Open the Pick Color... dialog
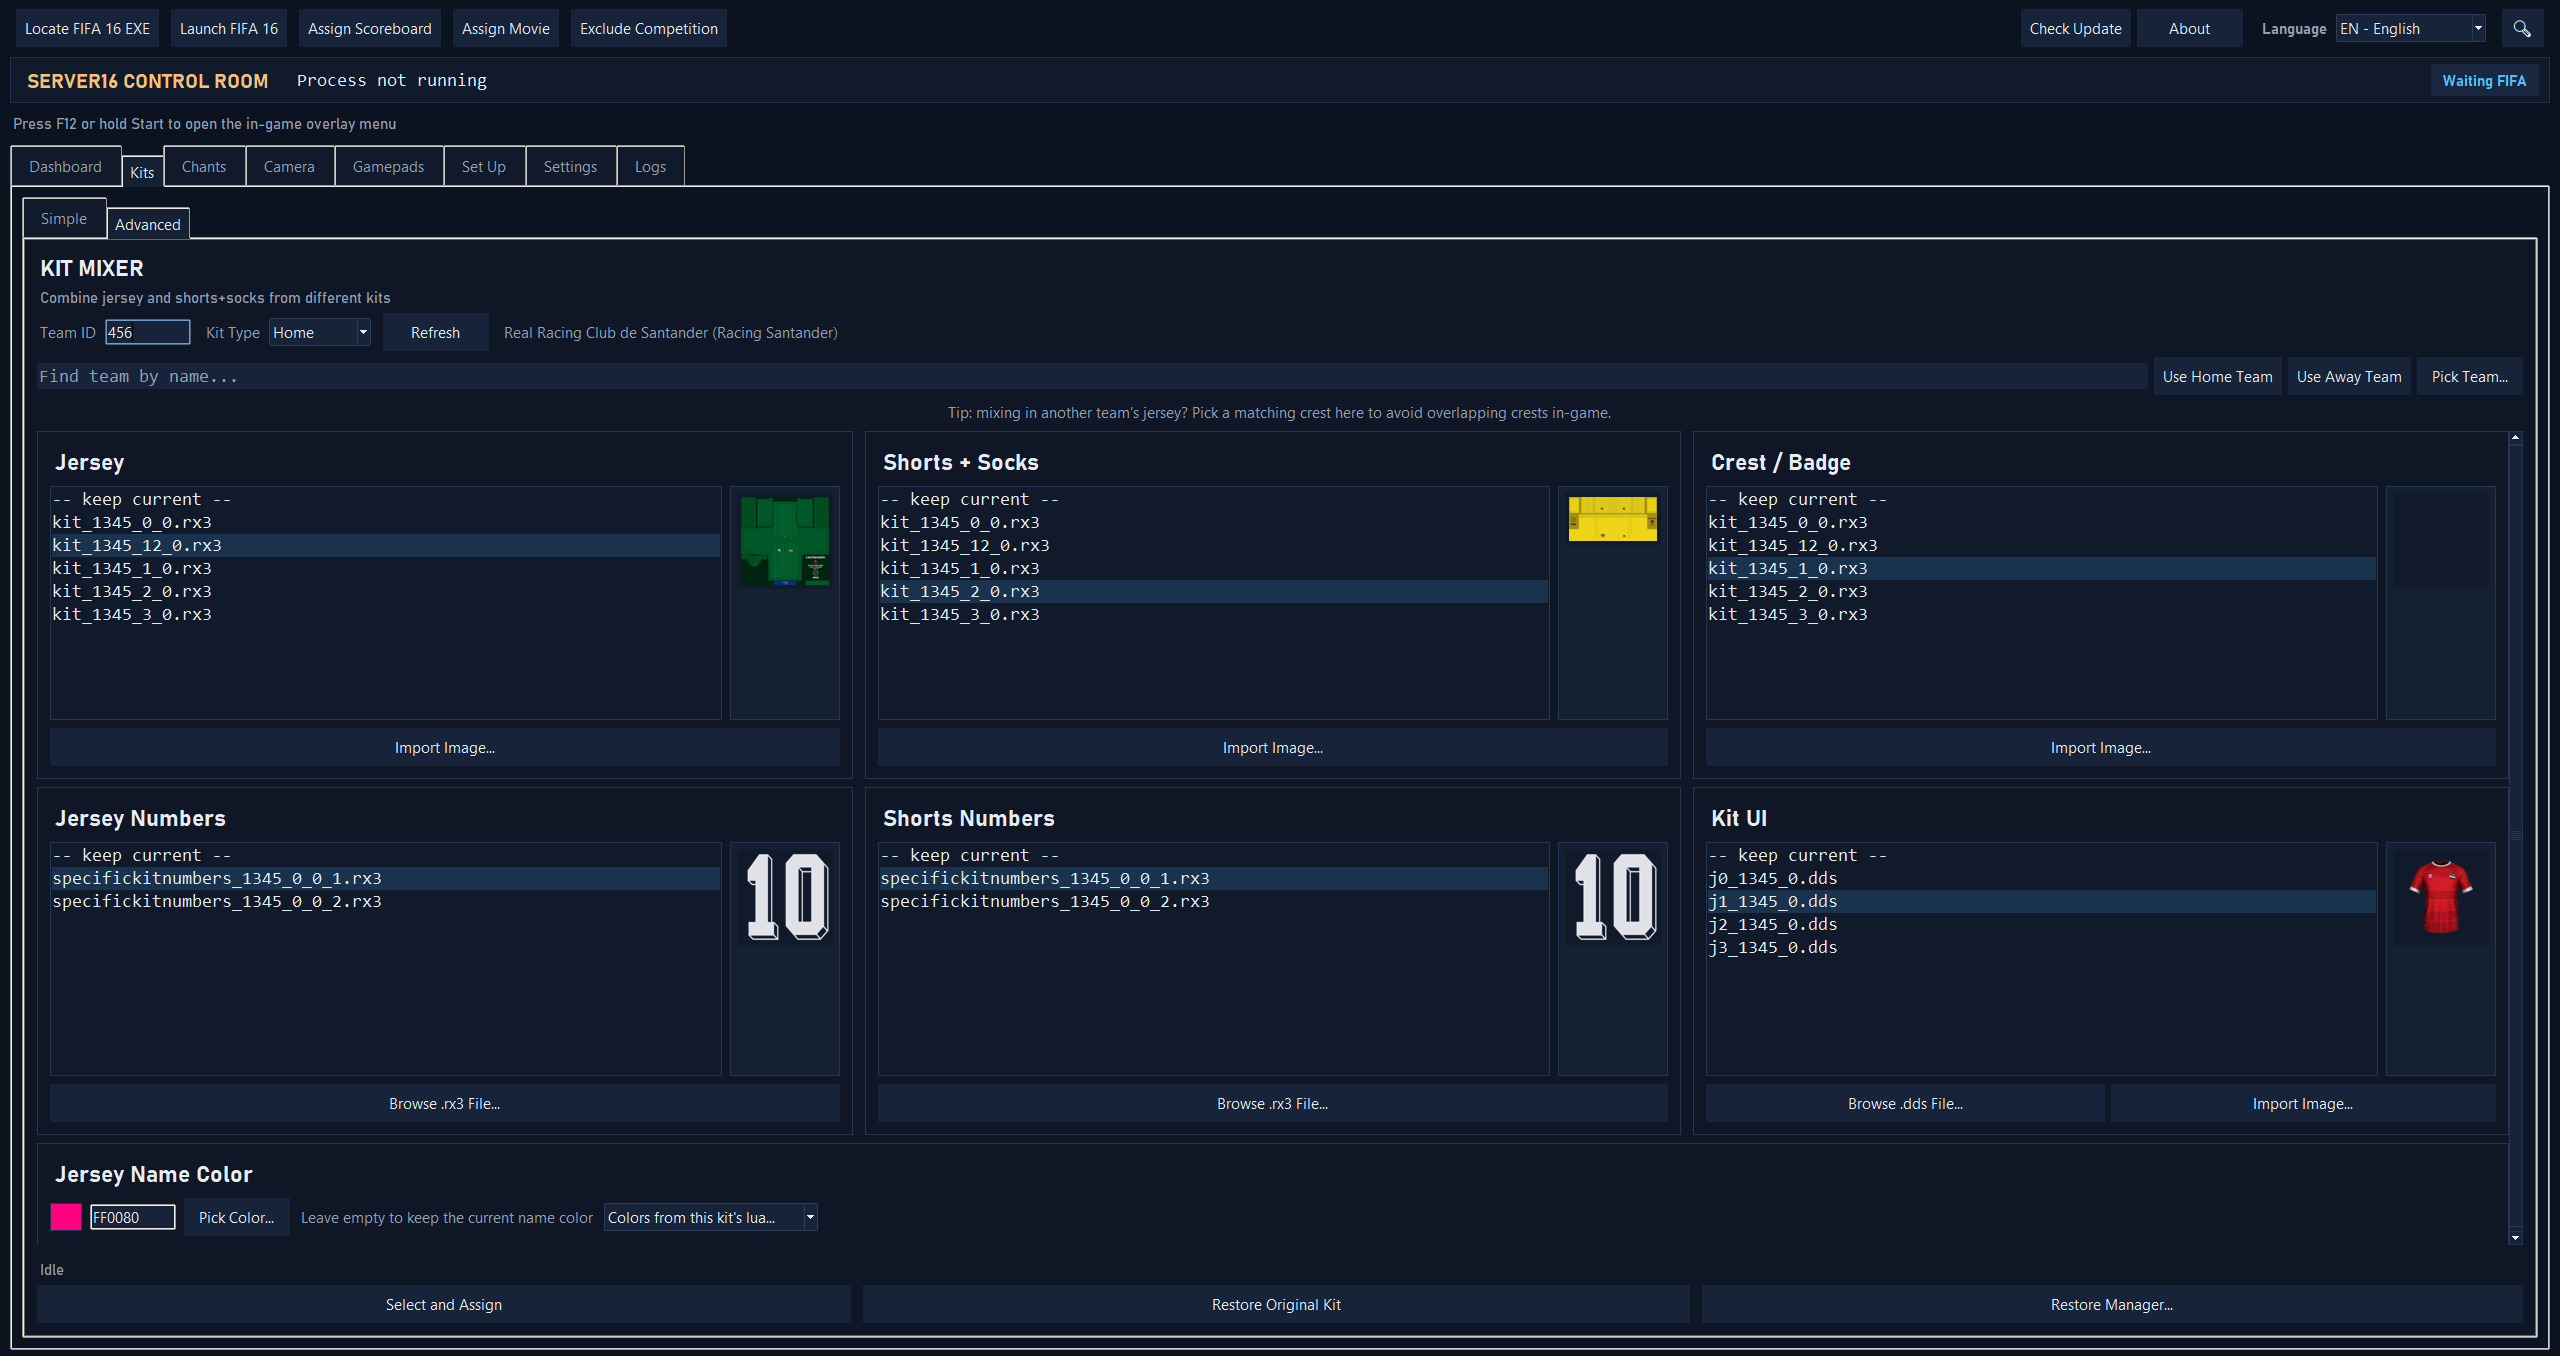Viewport: 2560px width, 1356px height. pos(236,1217)
